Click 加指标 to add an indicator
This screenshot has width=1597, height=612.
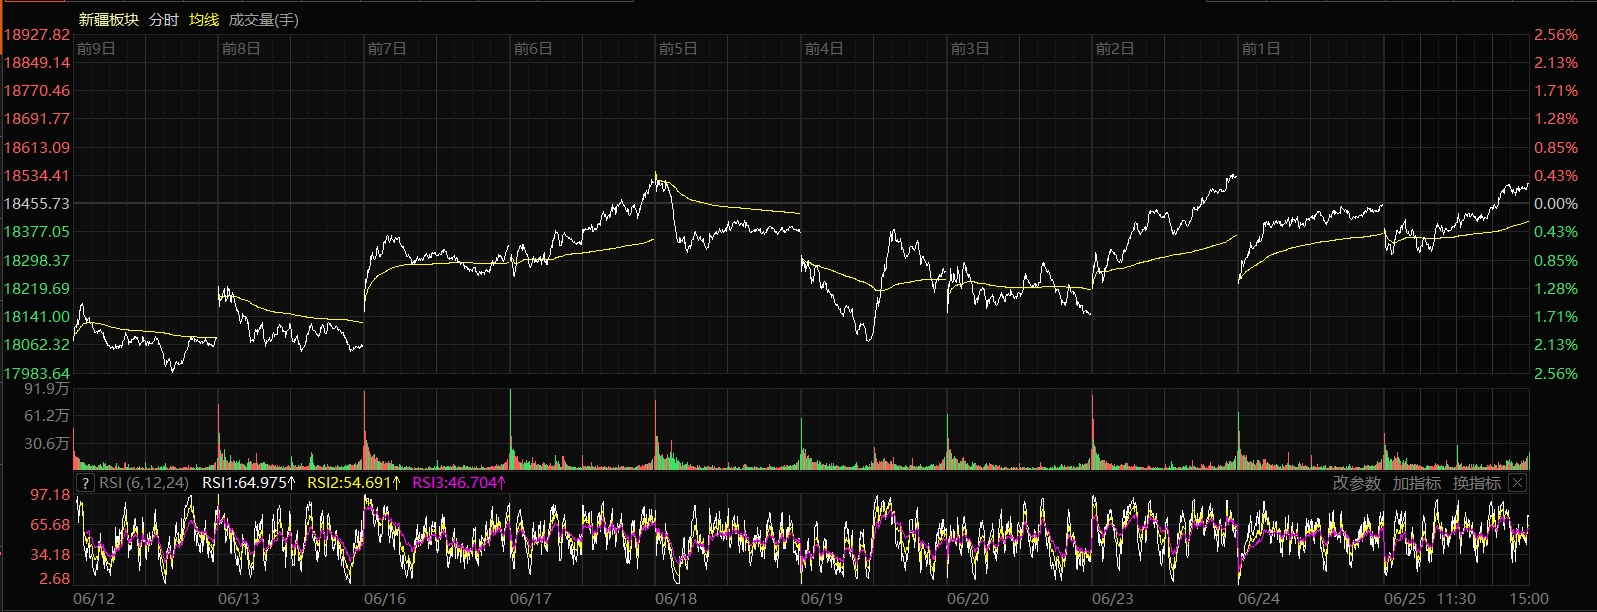1417,483
